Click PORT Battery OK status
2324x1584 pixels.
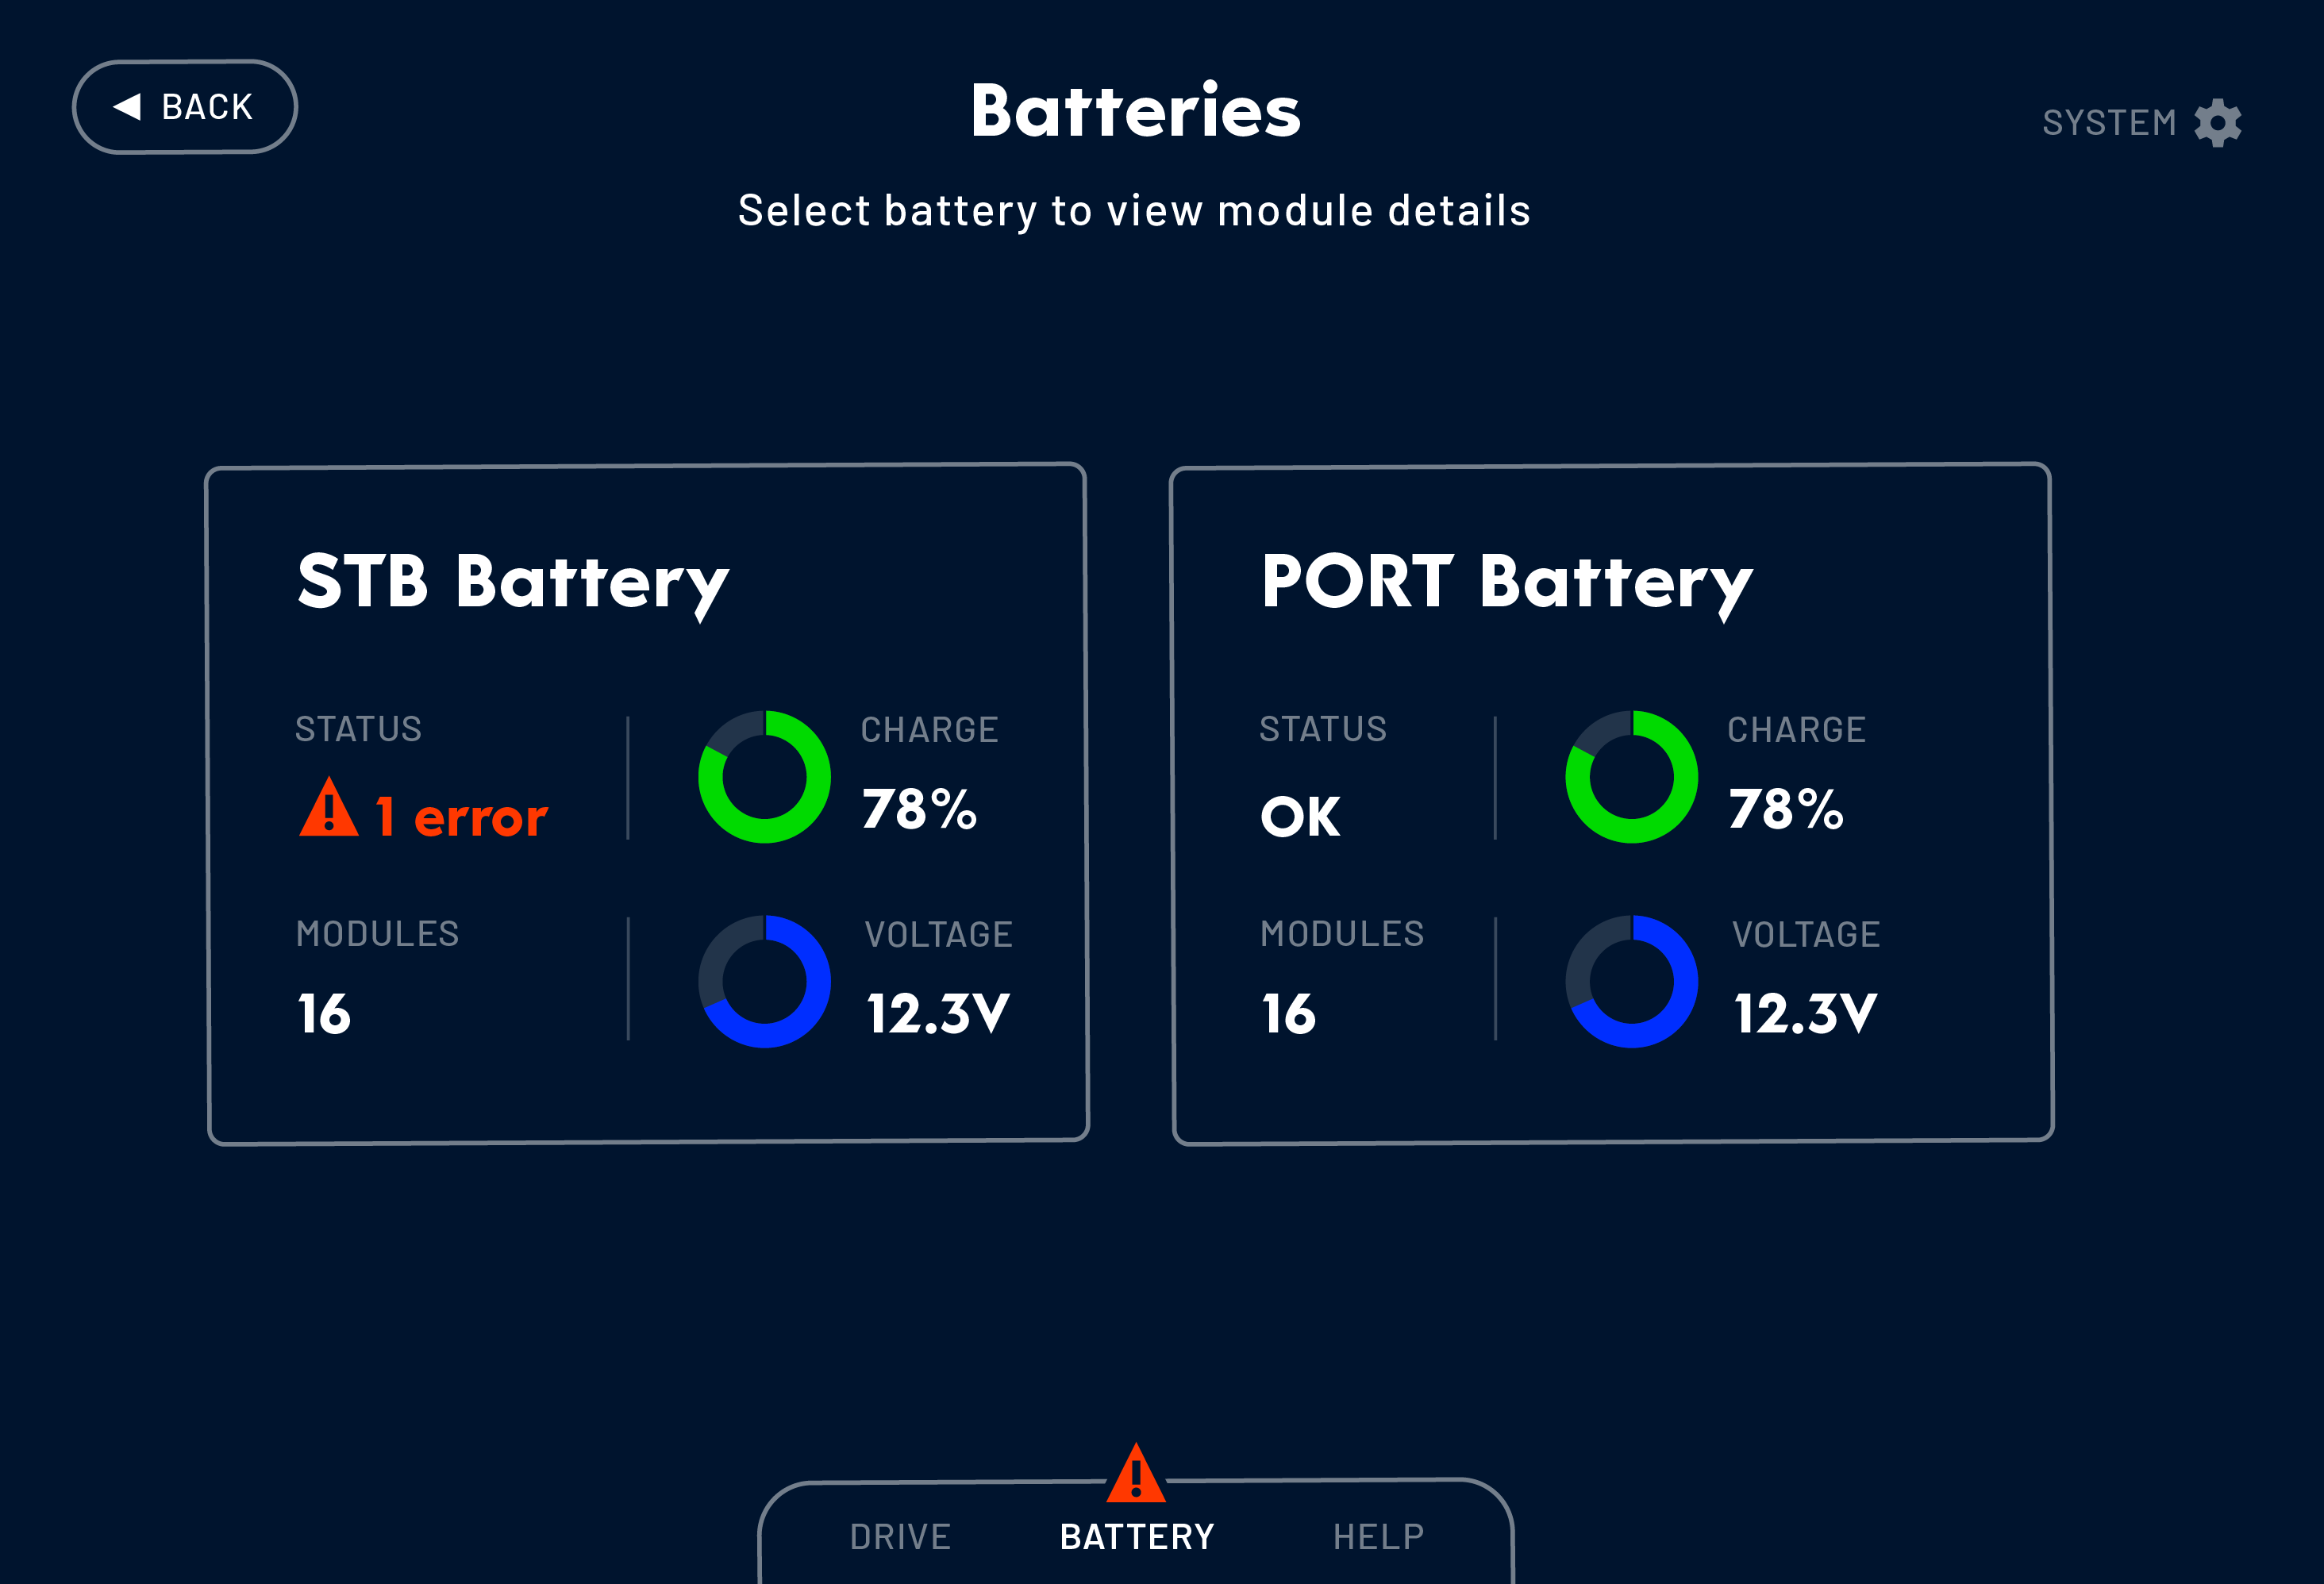coord(1299,817)
